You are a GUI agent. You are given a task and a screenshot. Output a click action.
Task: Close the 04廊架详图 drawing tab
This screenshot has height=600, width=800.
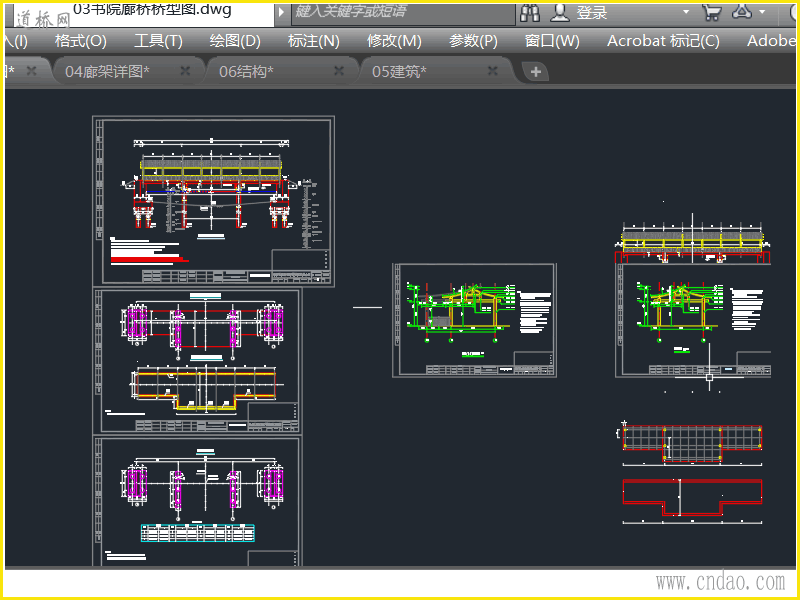pyautogui.click(x=185, y=71)
